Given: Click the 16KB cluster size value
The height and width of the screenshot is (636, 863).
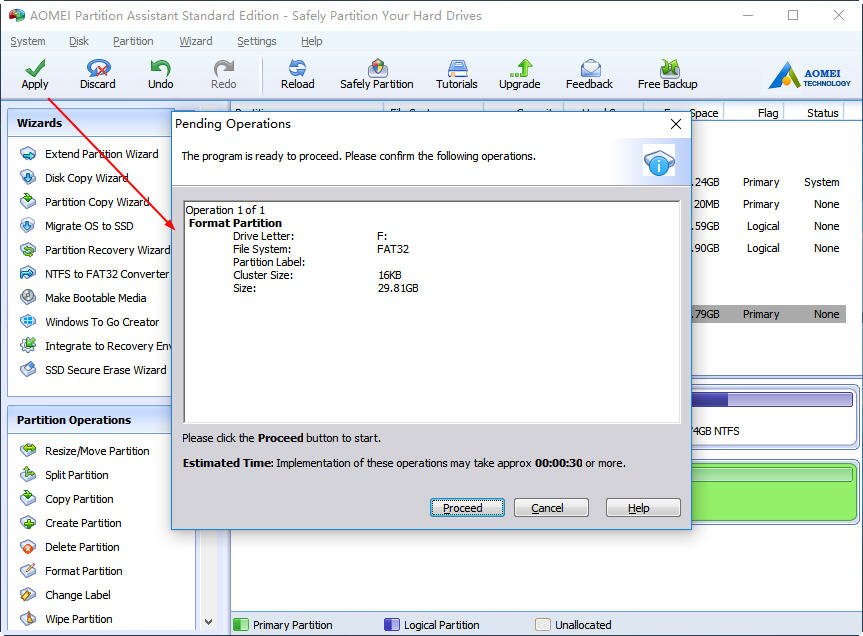Looking at the screenshot, I should pyautogui.click(x=390, y=275).
